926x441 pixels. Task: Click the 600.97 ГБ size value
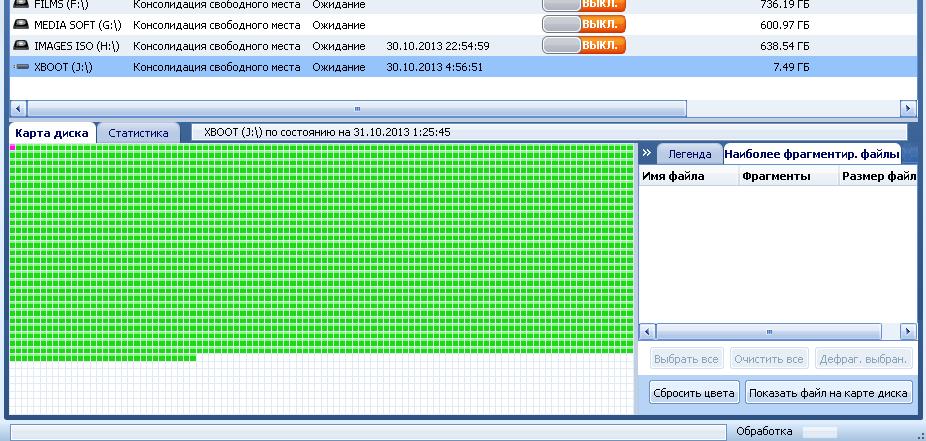point(785,25)
